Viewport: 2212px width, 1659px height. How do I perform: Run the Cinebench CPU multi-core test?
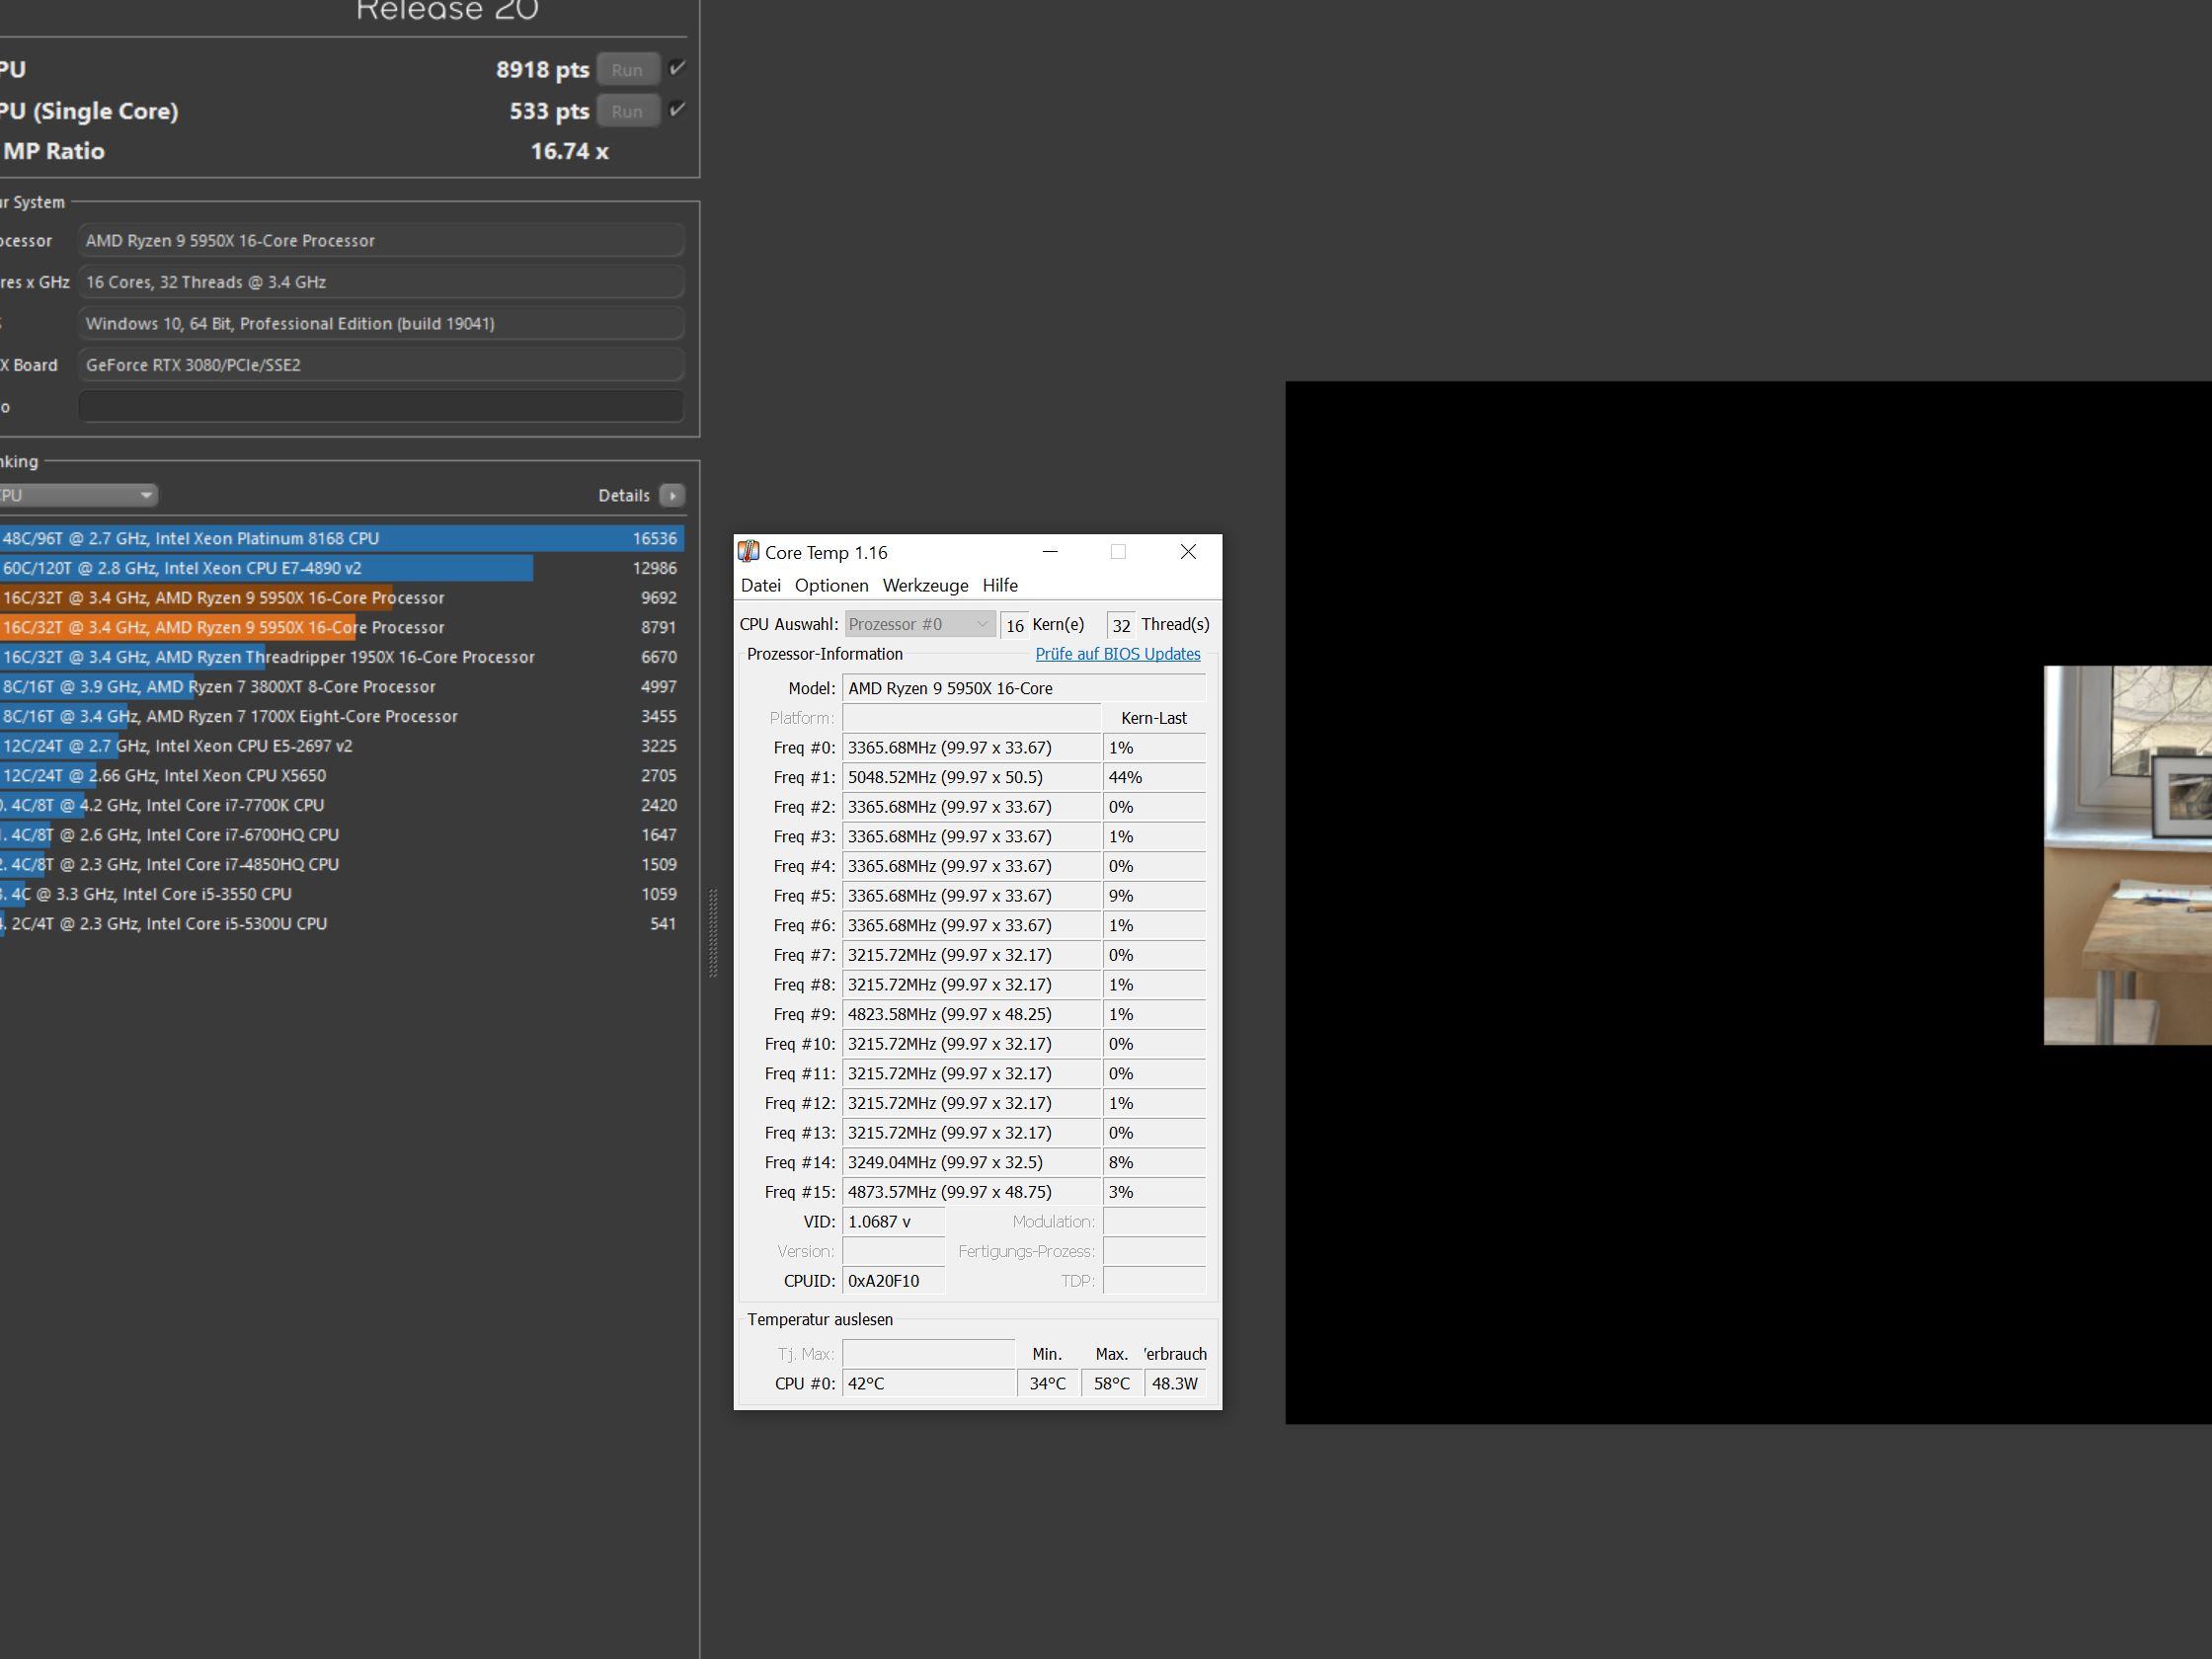click(x=627, y=70)
